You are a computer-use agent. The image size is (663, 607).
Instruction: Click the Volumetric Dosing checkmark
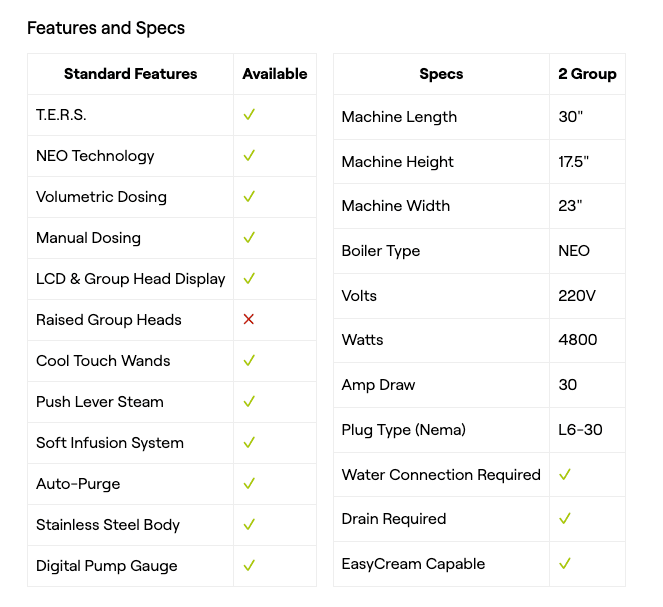(249, 197)
